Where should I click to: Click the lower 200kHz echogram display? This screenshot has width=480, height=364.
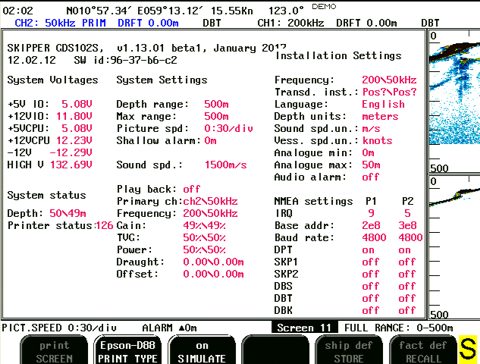point(454,247)
